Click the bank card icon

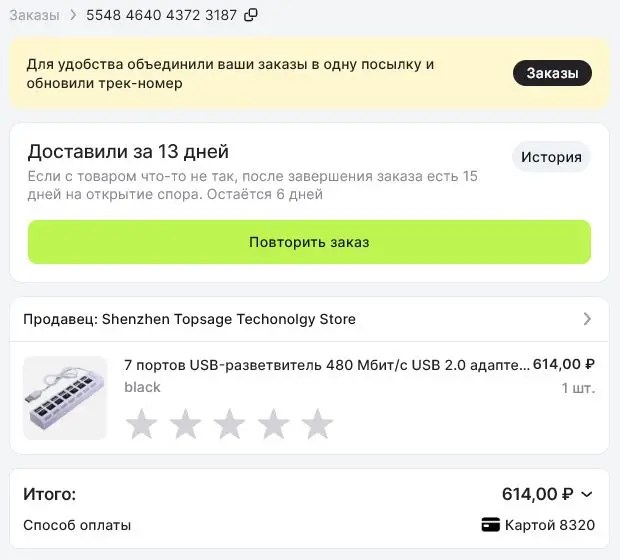click(x=490, y=525)
